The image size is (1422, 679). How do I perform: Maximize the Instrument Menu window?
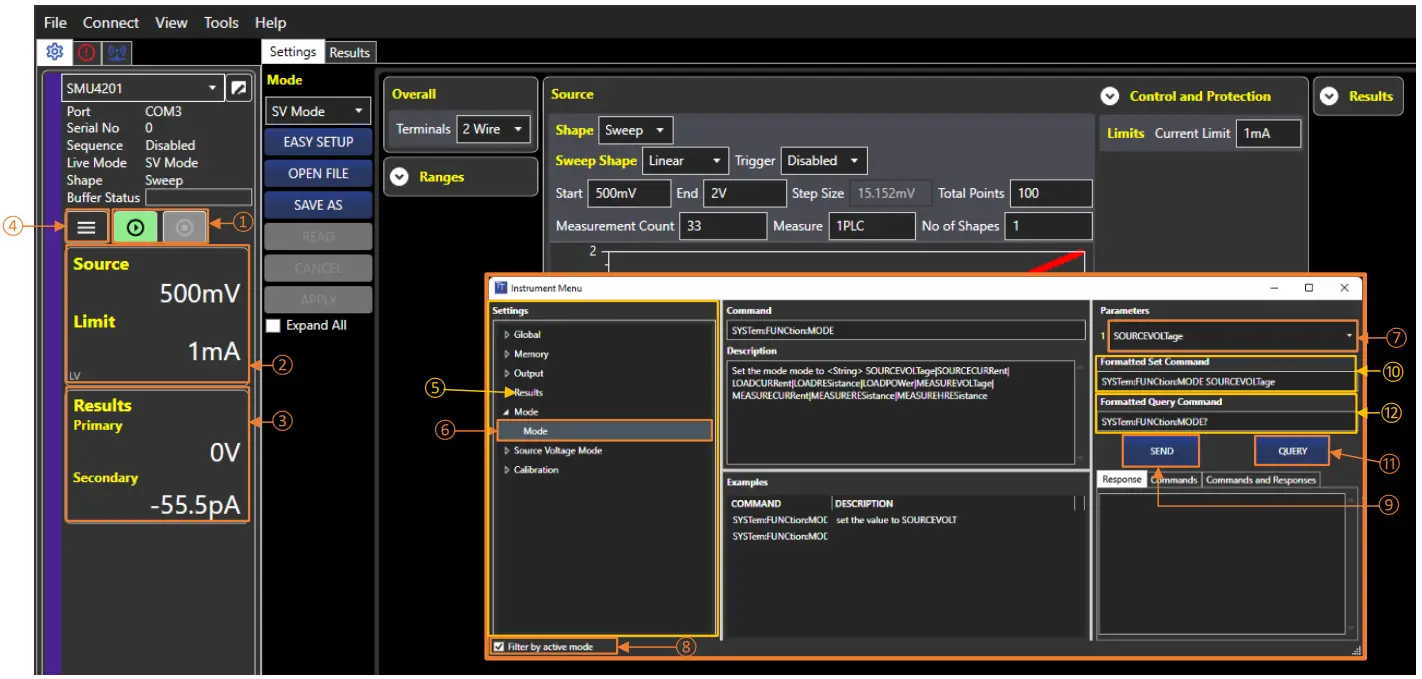point(1308,288)
